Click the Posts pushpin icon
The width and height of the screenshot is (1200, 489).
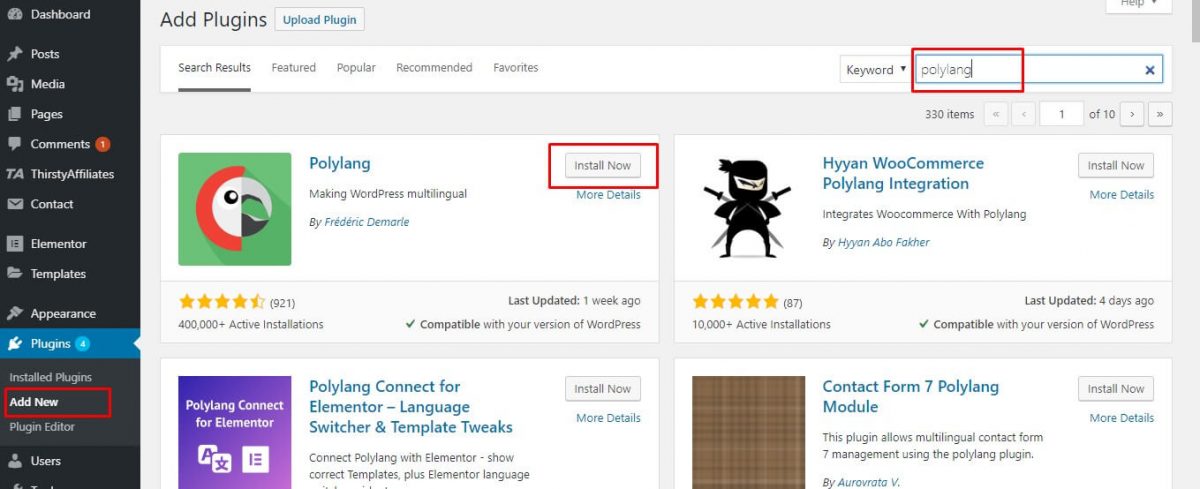pos(15,54)
